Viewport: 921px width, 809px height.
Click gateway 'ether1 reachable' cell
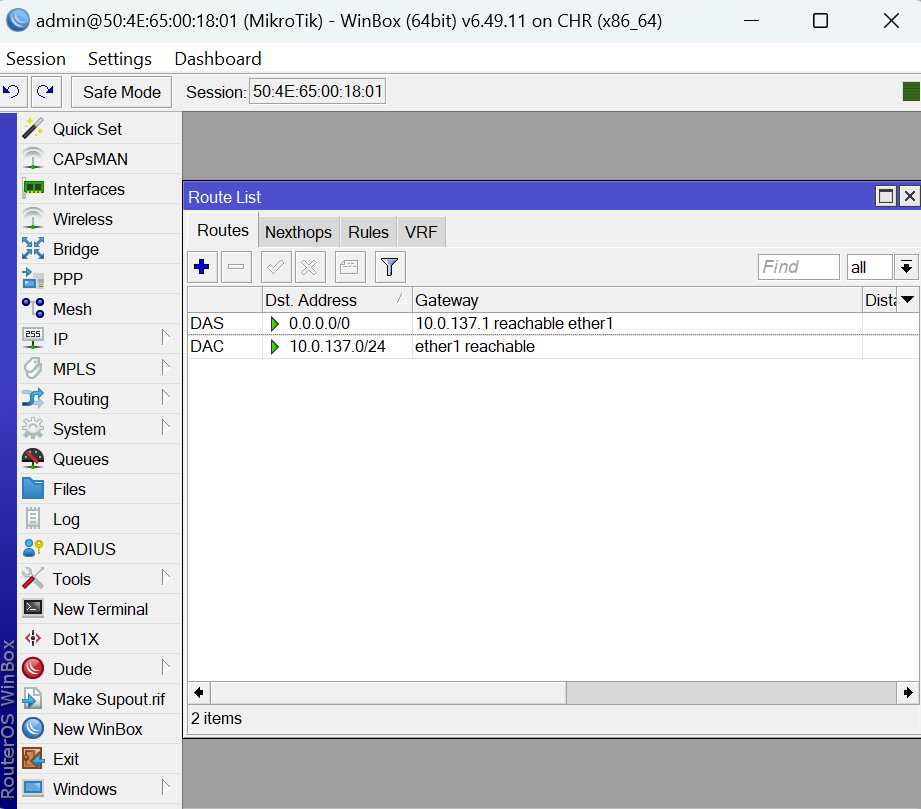point(475,346)
